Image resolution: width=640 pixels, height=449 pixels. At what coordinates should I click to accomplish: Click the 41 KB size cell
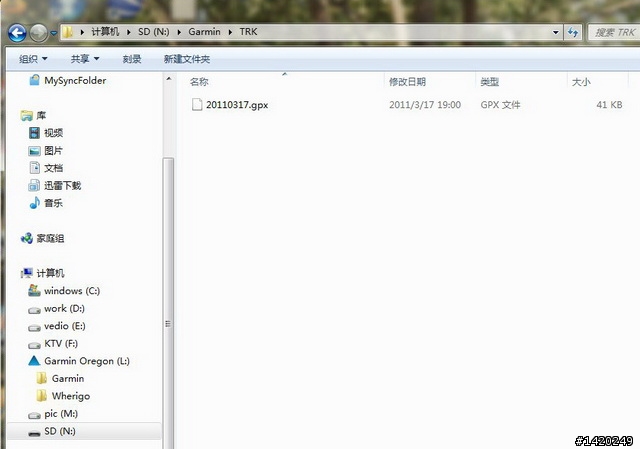(x=609, y=105)
